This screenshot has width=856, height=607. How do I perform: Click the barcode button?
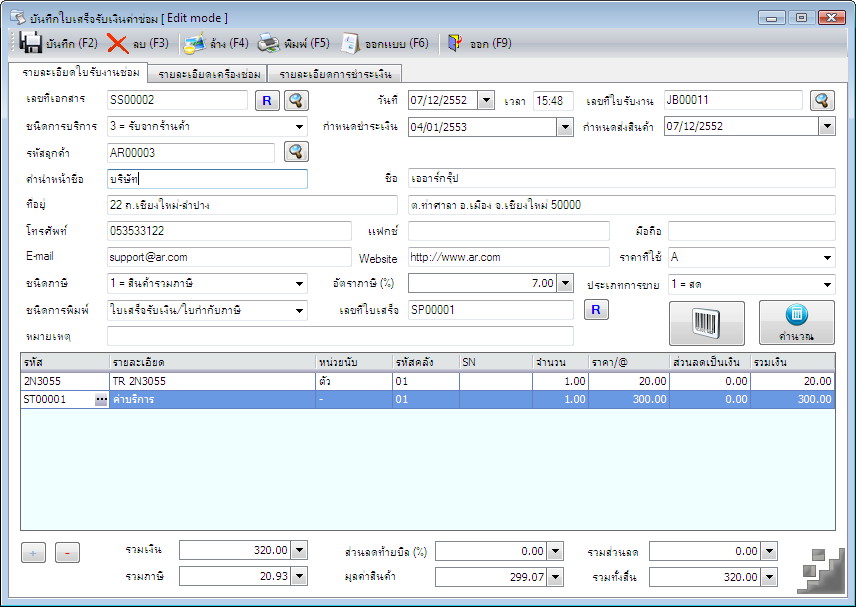(x=707, y=323)
